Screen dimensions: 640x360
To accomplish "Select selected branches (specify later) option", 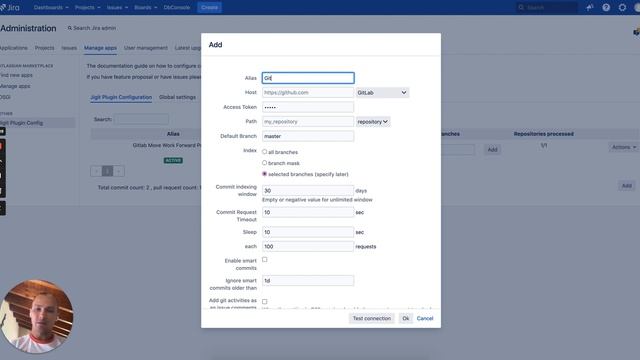I will pyautogui.click(x=264, y=174).
